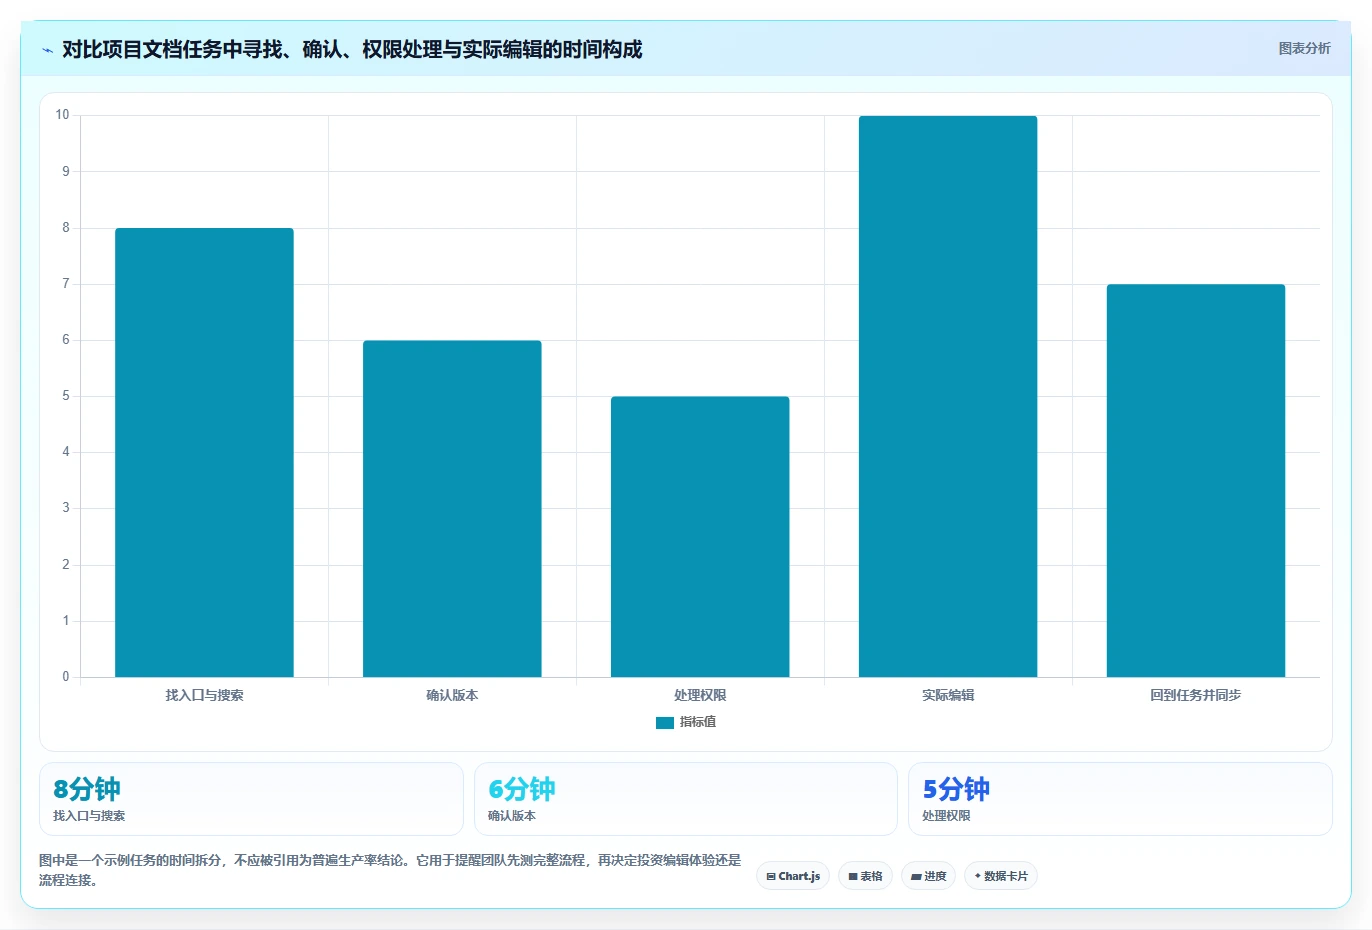Click the Chart.js tag chip

click(793, 876)
